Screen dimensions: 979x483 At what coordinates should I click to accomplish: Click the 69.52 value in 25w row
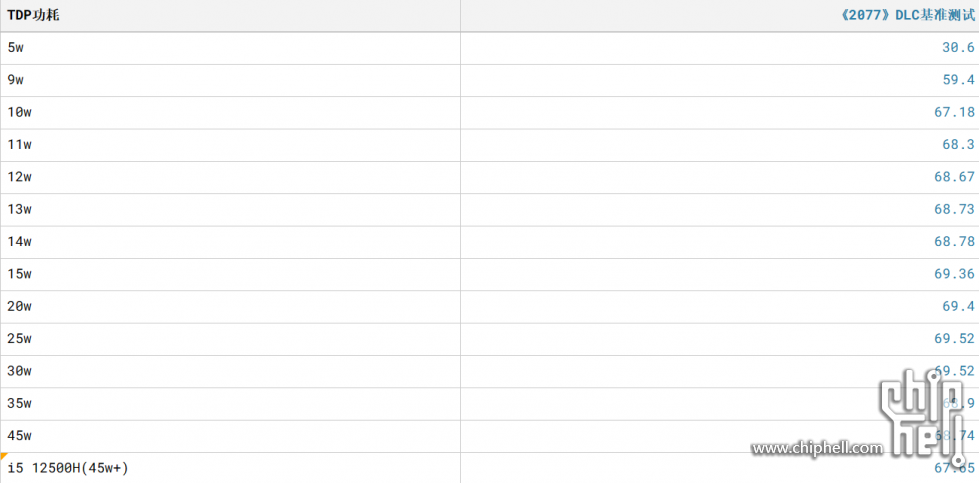tap(954, 339)
